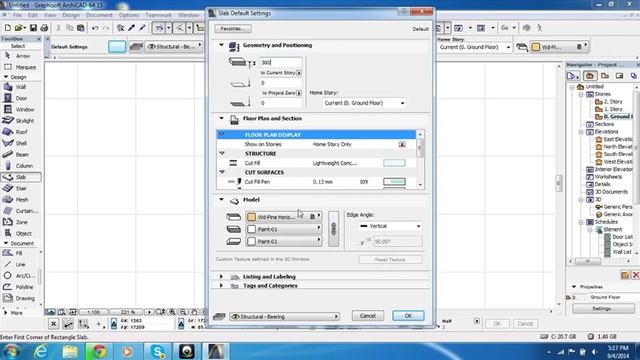Image resolution: width=640 pixels, height=360 pixels.
Task: Click the slab thickness input field
Action: coord(281,62)
